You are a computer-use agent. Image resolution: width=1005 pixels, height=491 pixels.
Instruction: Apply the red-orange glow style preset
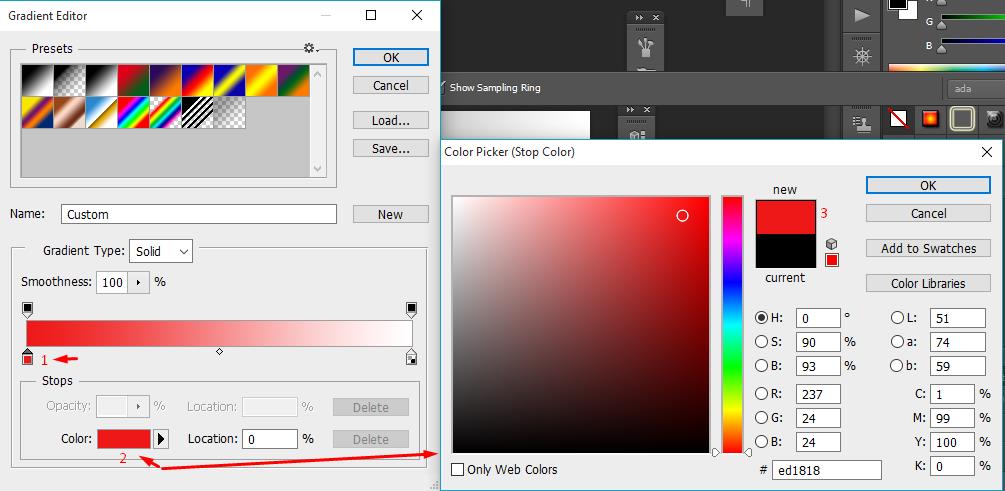(930, 119)
